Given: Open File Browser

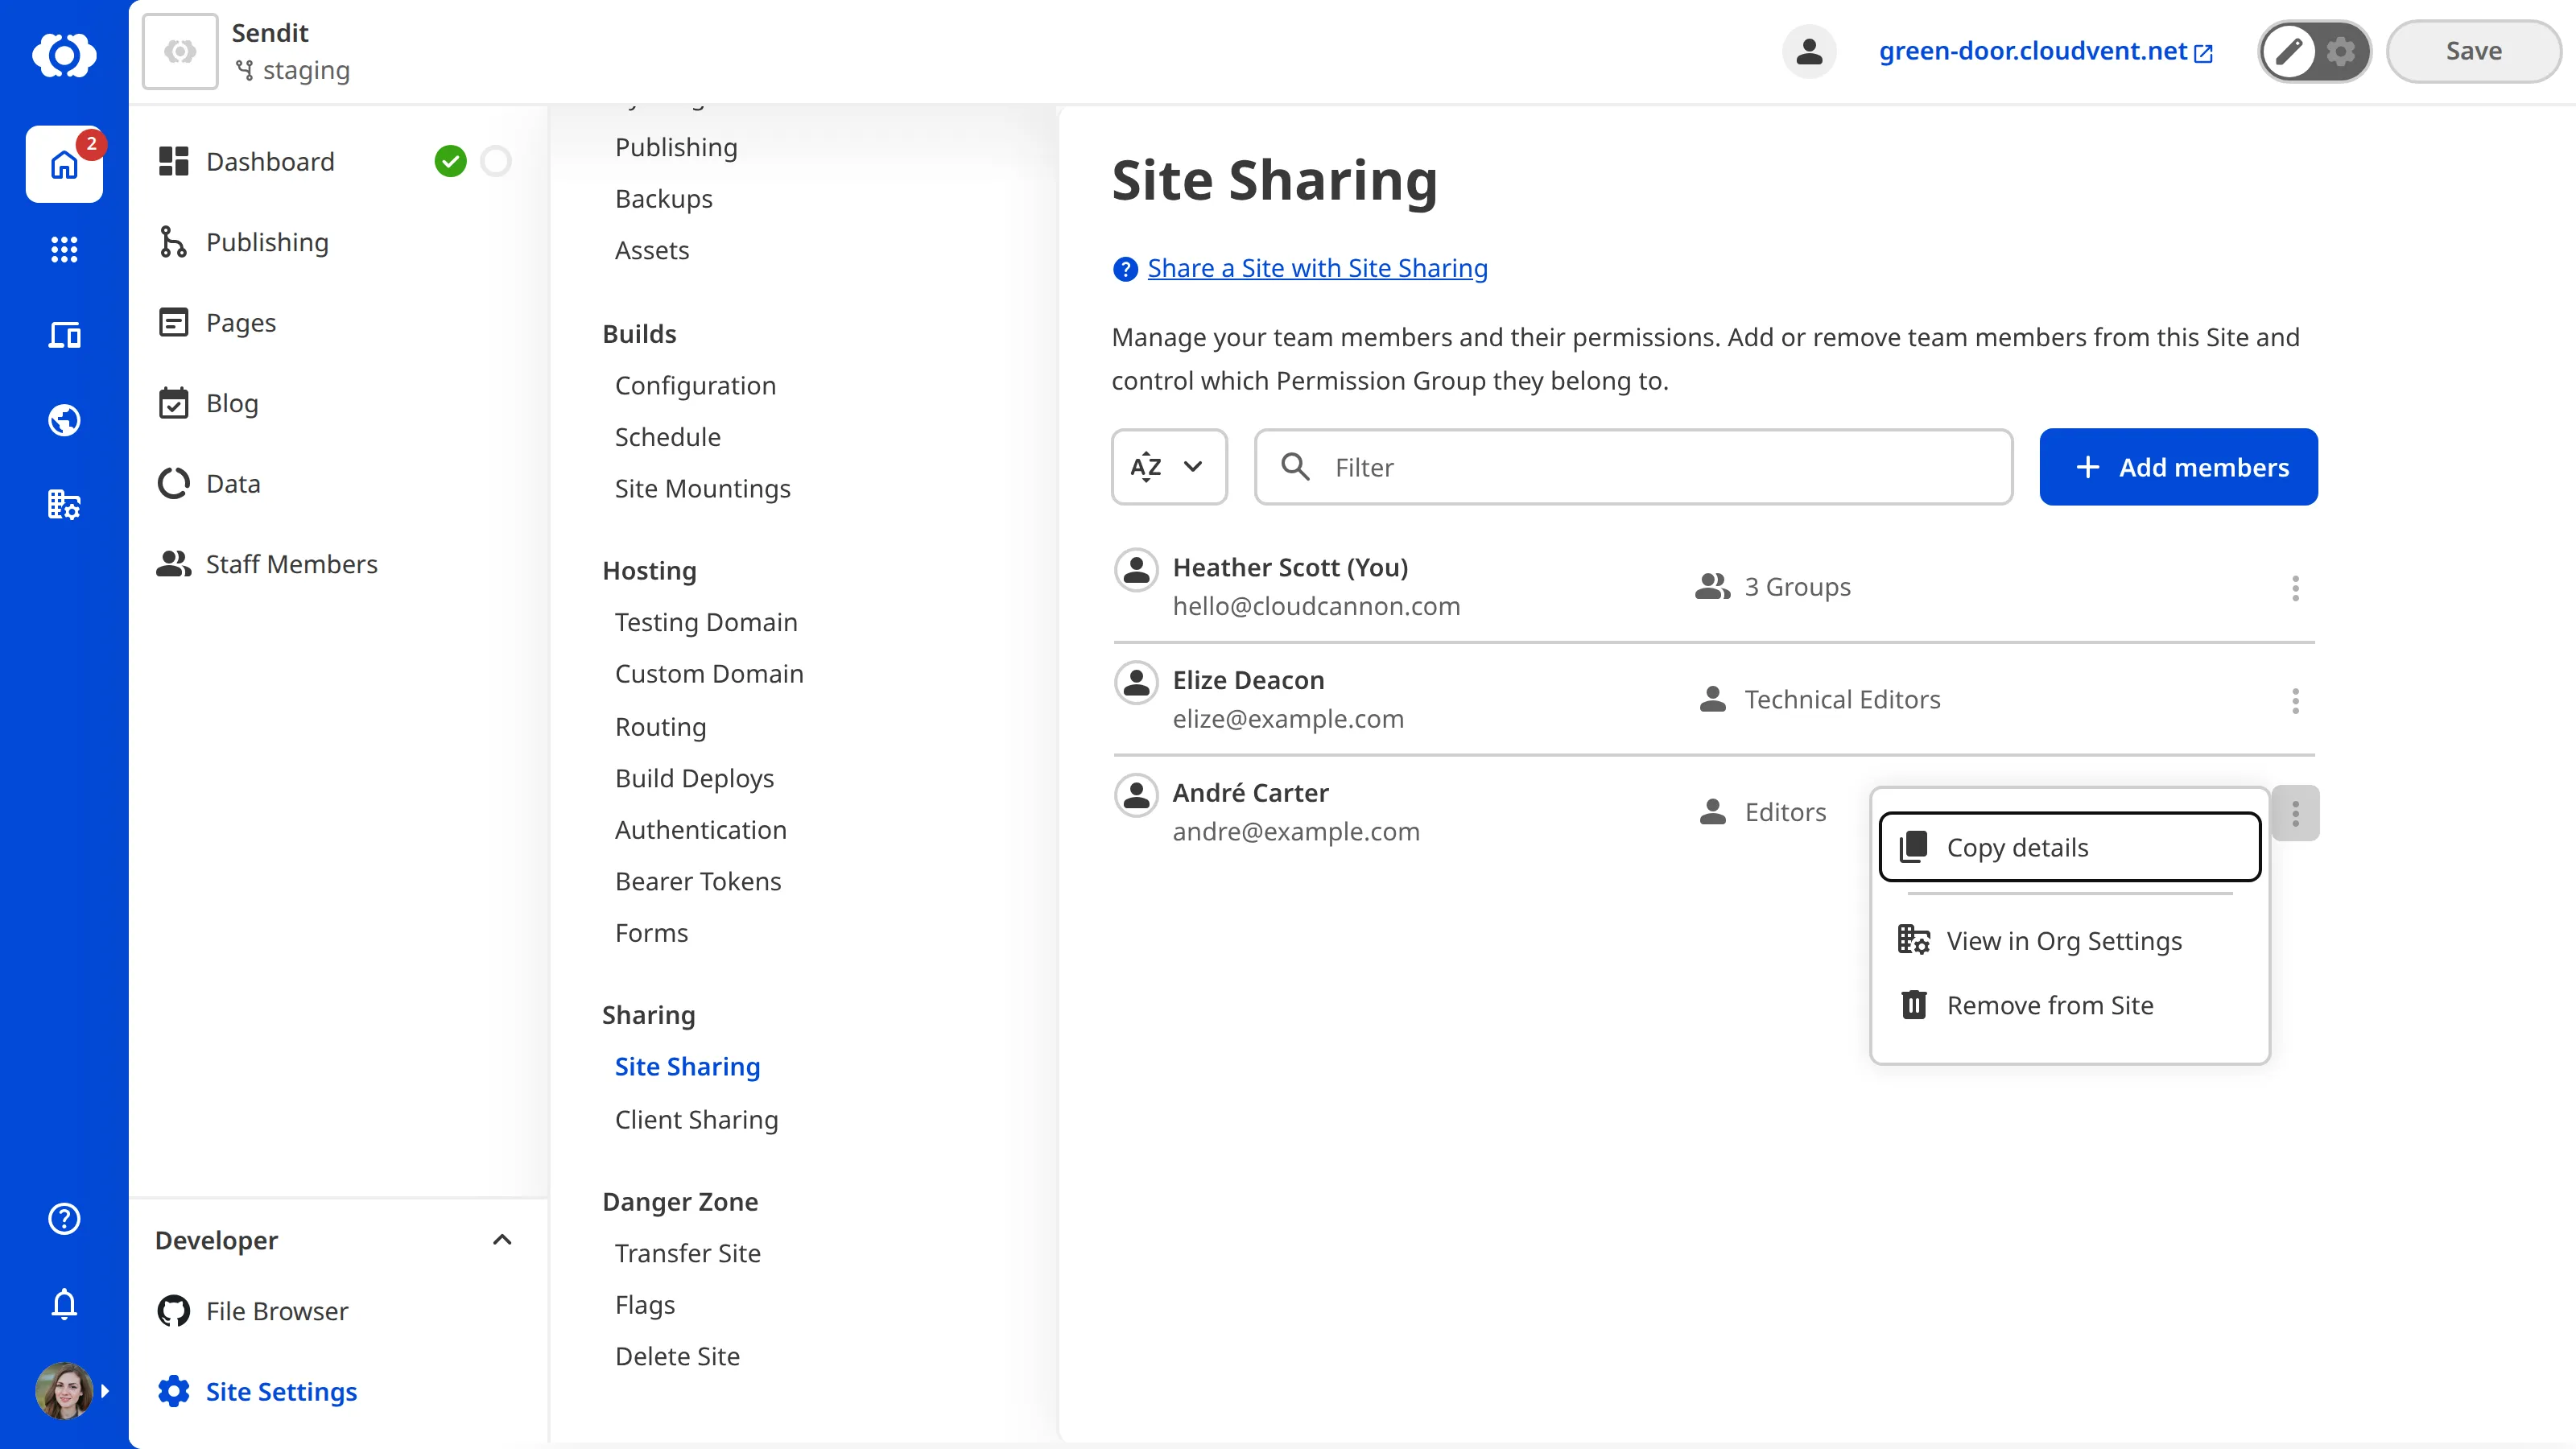Looking at the screenshot, I should [277, 1311].
